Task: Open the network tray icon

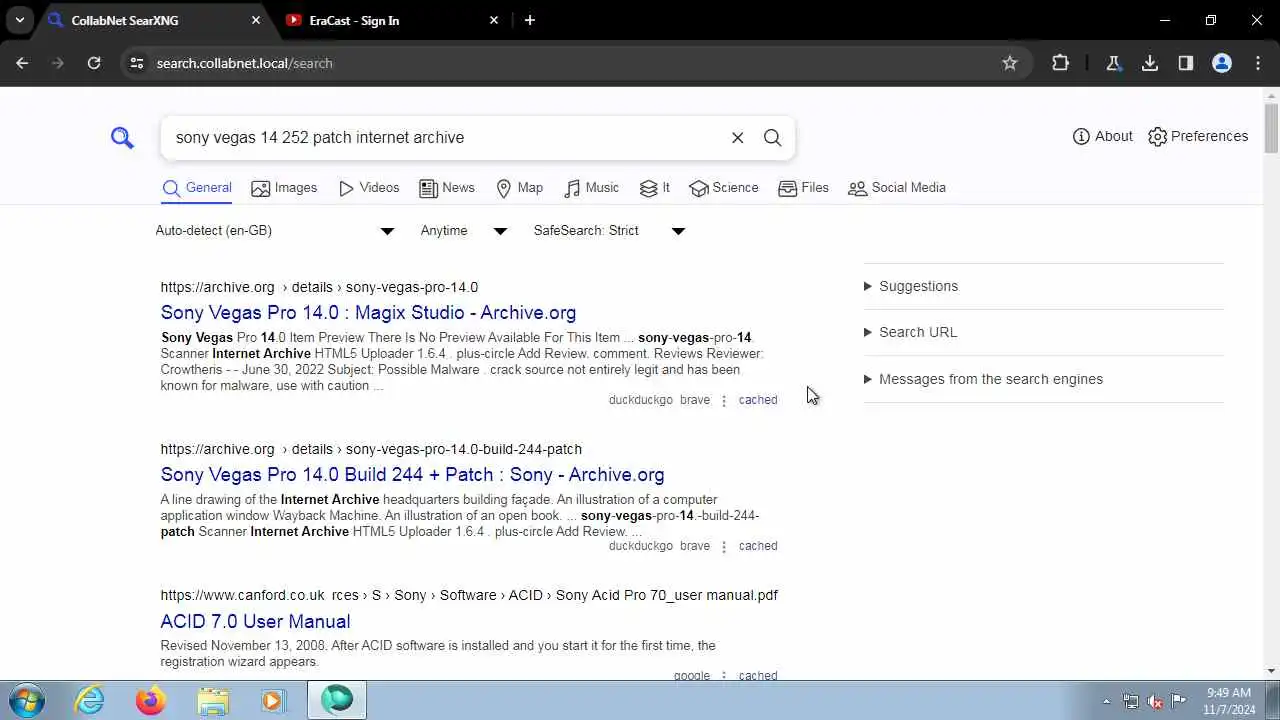Action: [x=1131, y=701]
